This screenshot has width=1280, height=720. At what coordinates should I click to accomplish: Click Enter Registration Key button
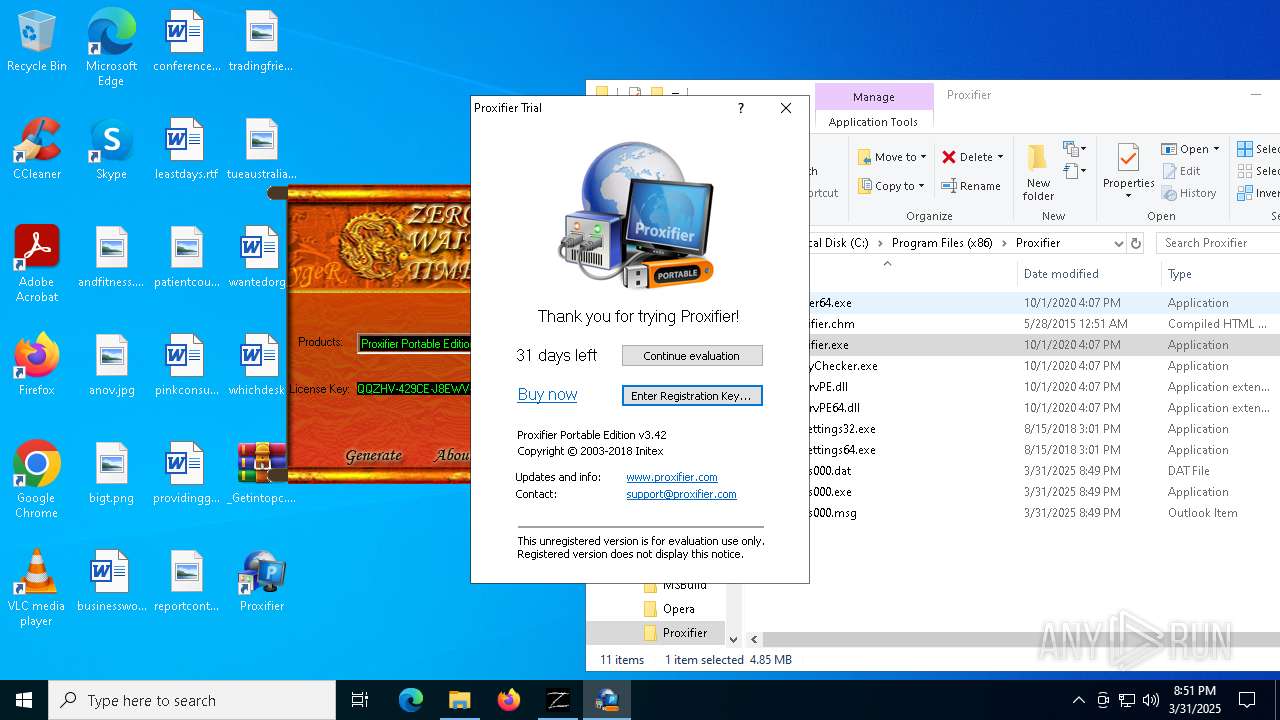pyautogui.click(x=692, y=396)
